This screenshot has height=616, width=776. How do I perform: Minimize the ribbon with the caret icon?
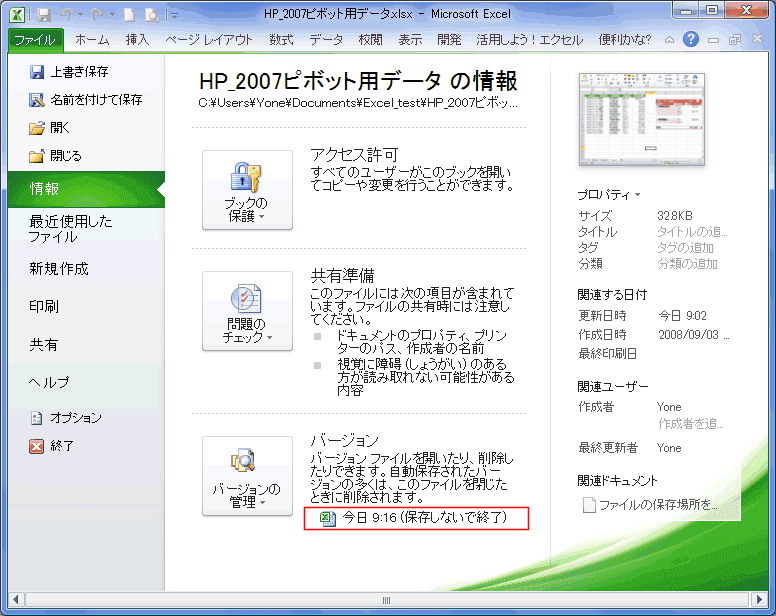coord(669,40)
